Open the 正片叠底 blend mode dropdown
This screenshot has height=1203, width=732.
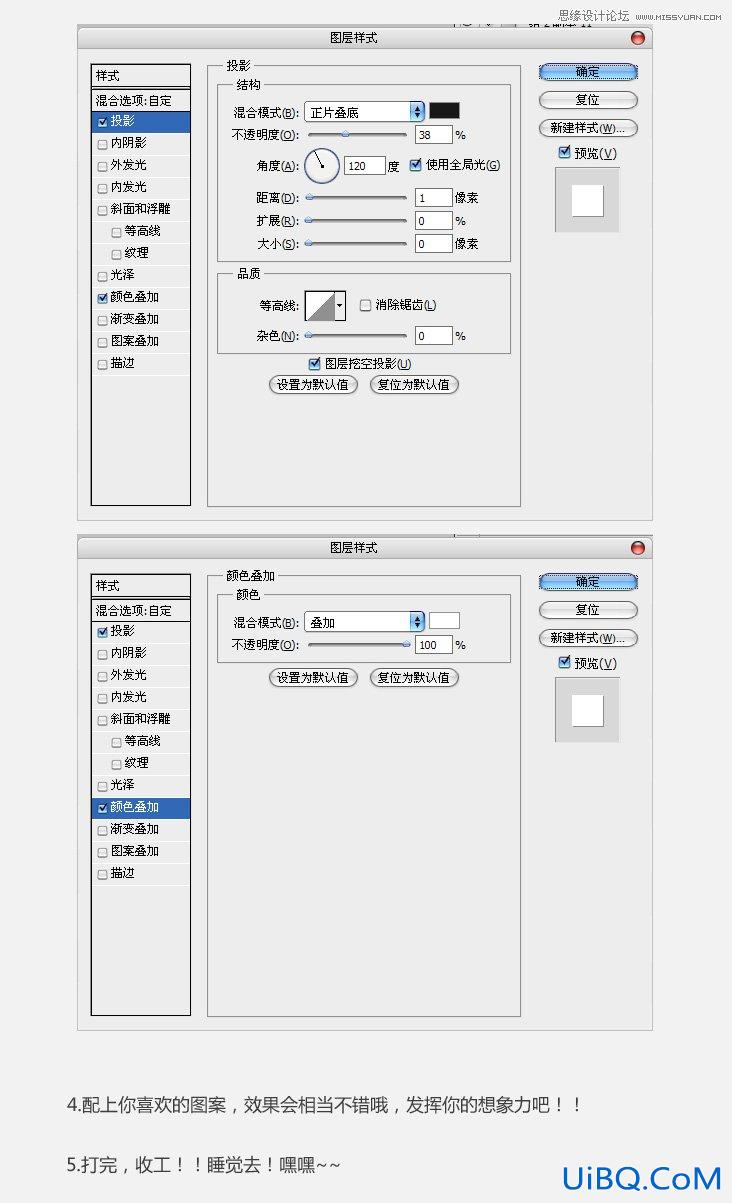coord(364,112)
